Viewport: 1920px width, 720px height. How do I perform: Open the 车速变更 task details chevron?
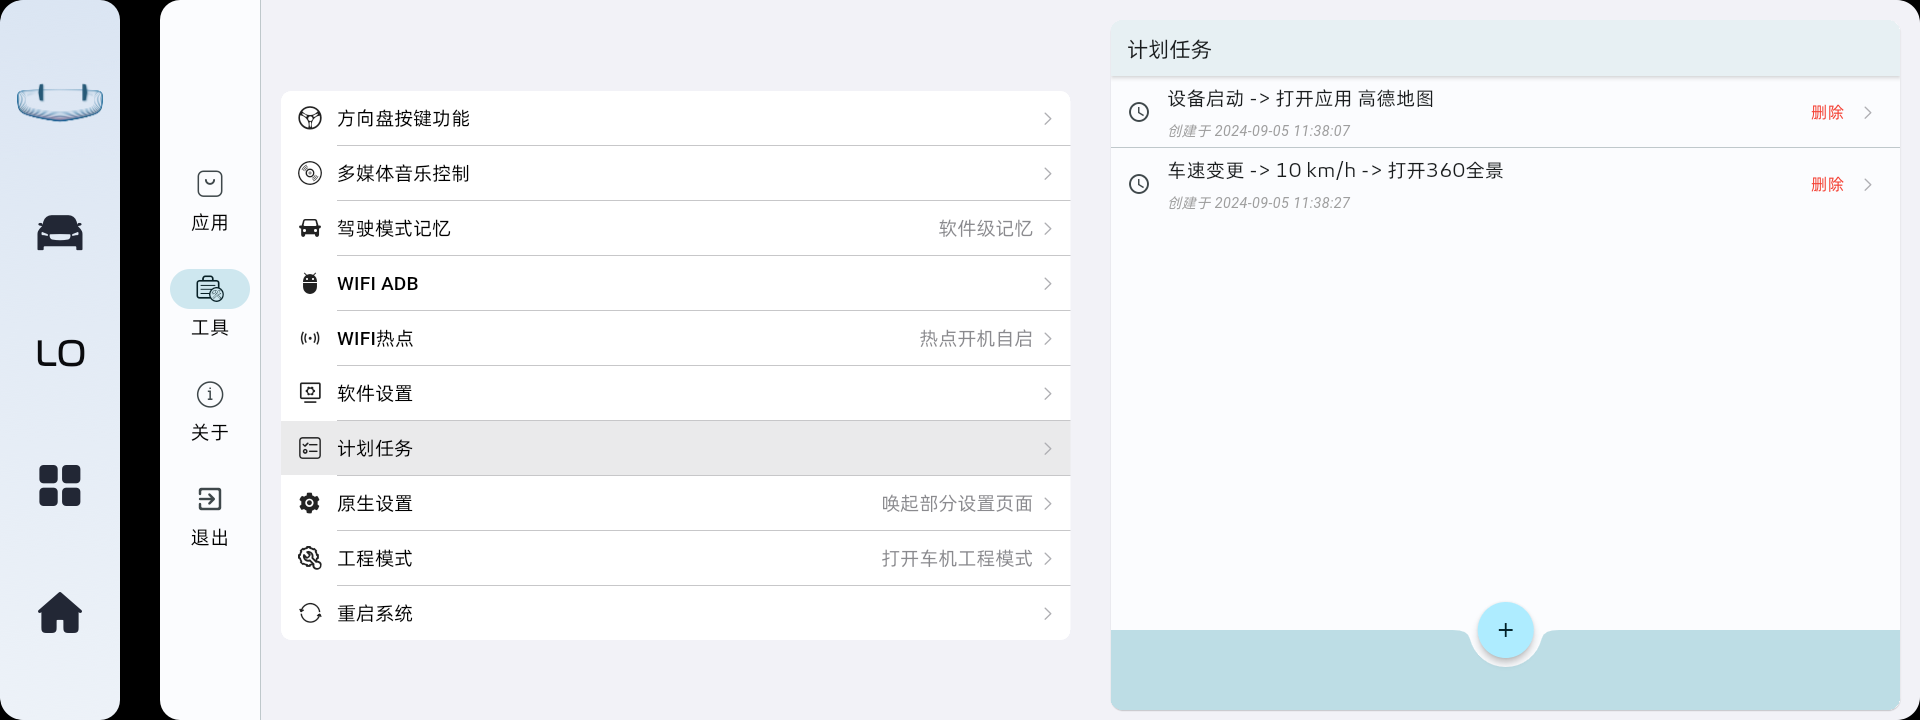[1867, 185]
